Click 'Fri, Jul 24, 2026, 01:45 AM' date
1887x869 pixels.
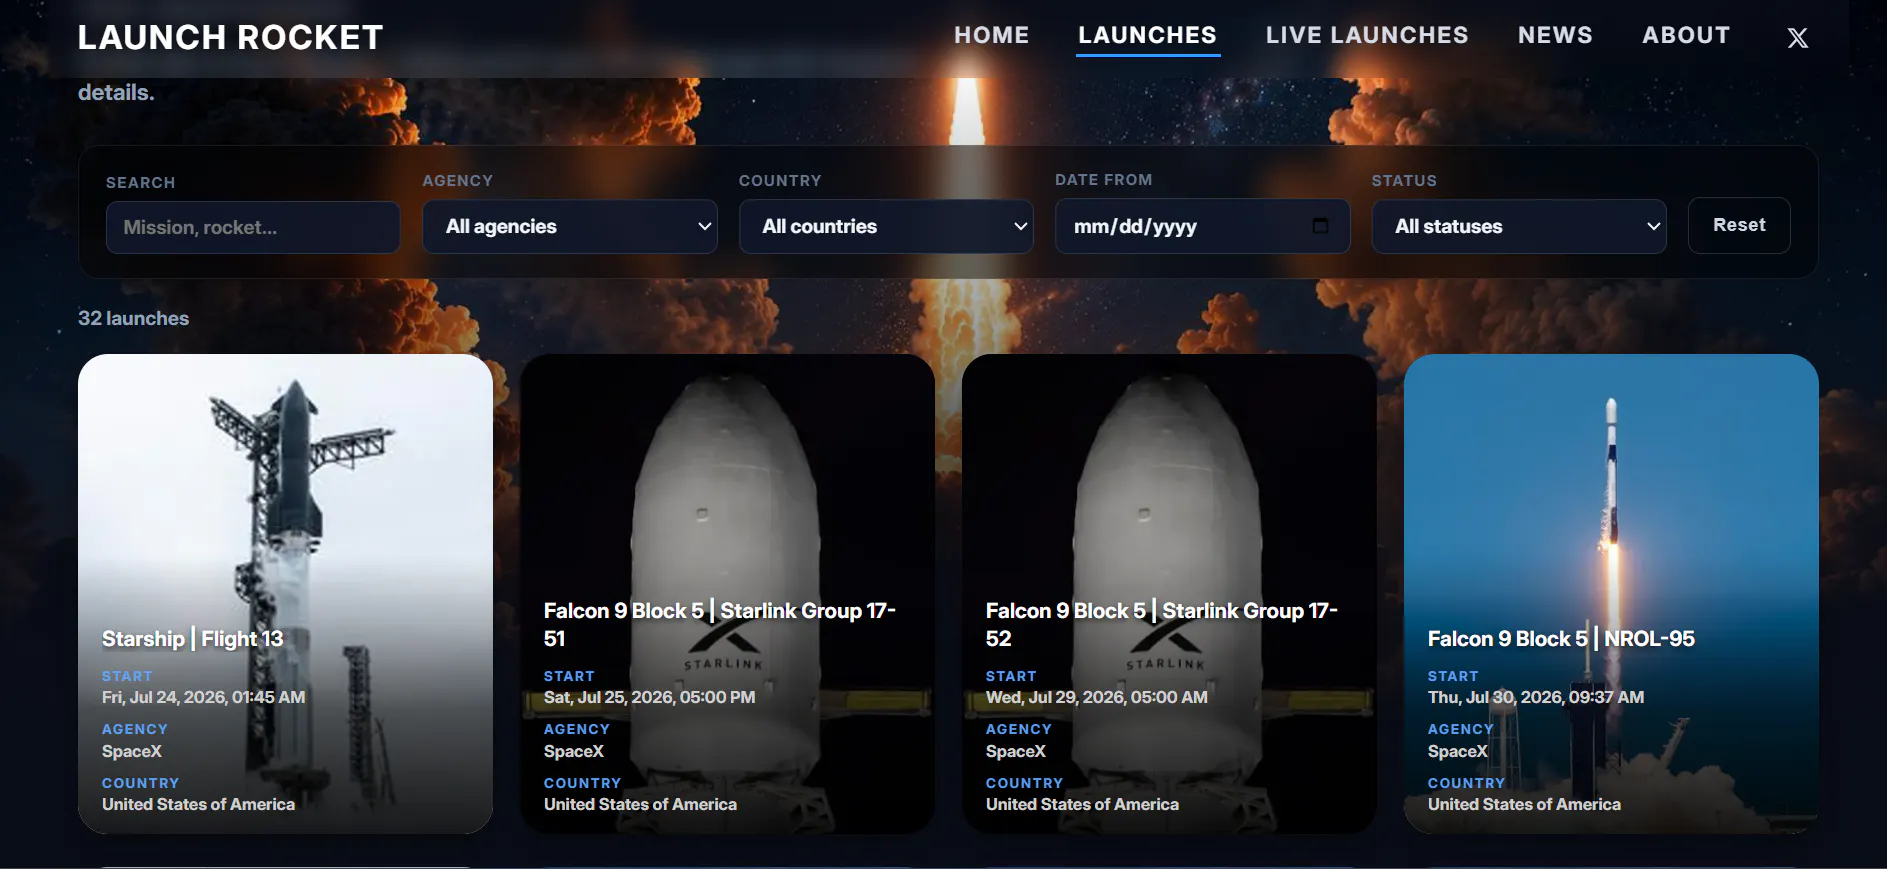[x=203, y=697]
